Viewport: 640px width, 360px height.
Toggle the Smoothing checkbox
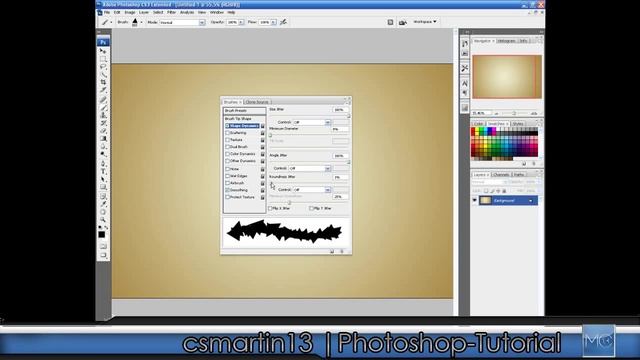(x=227, y=190)
